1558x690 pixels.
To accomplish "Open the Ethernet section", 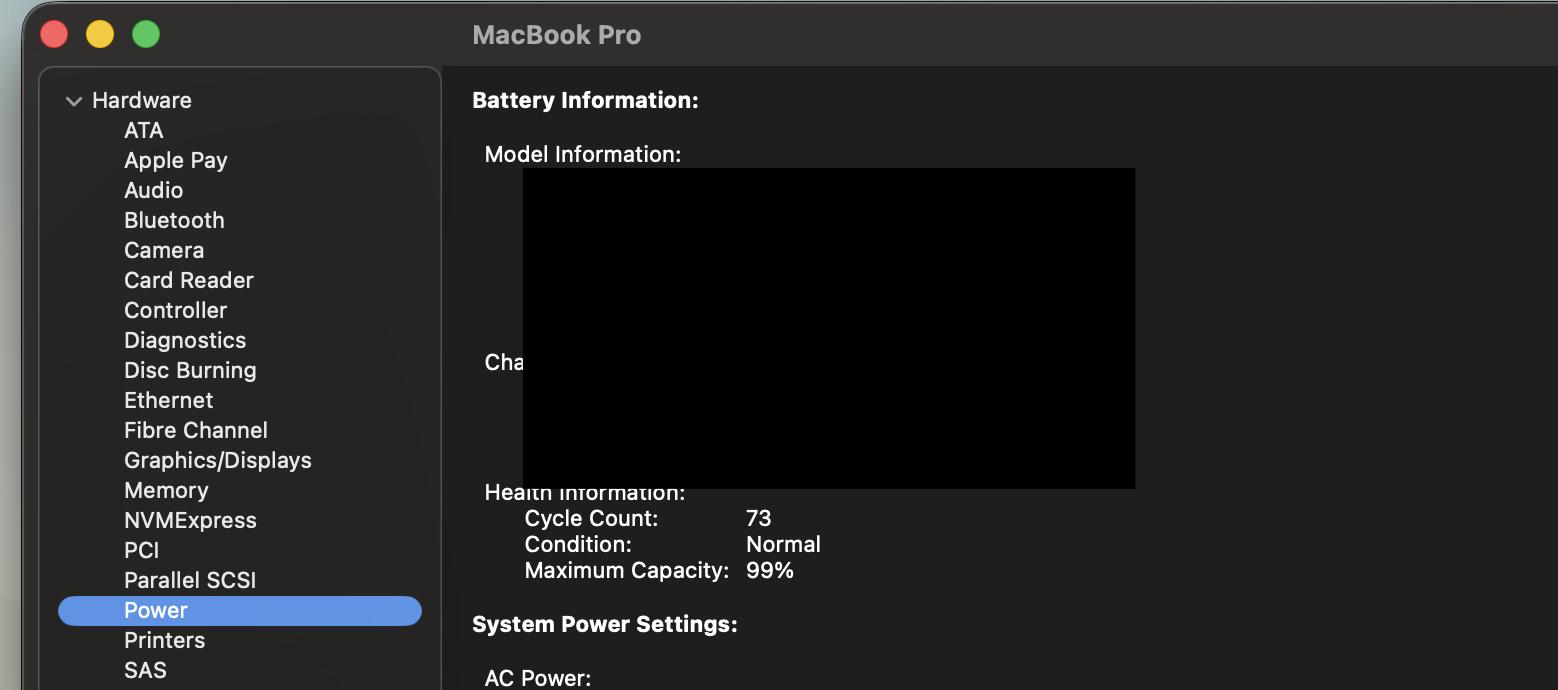I will click(x=168, y=400).
